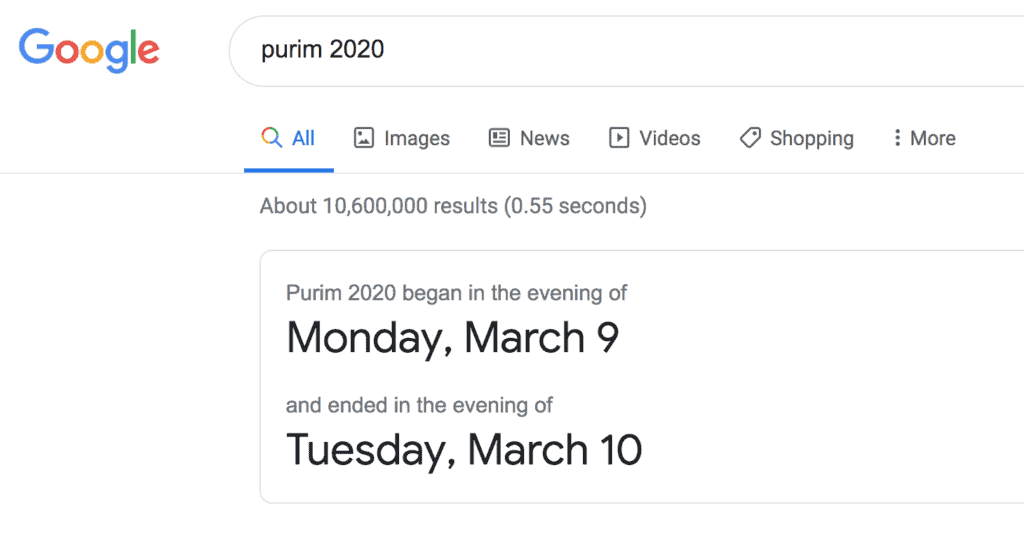Click the Monday, March 9 date
Image resolution: width=1024 pixels, height=543 pixels.
(x=452, y=338)
